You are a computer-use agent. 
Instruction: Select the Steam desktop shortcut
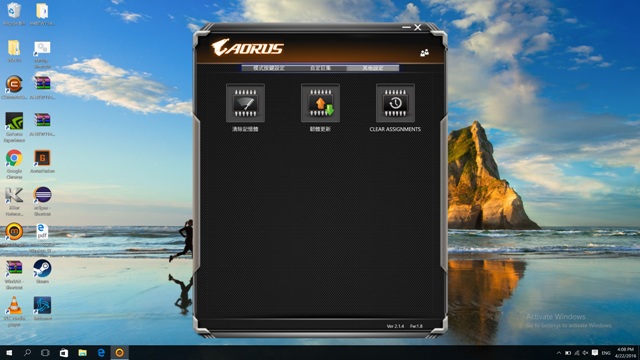(x=42, y=271)
